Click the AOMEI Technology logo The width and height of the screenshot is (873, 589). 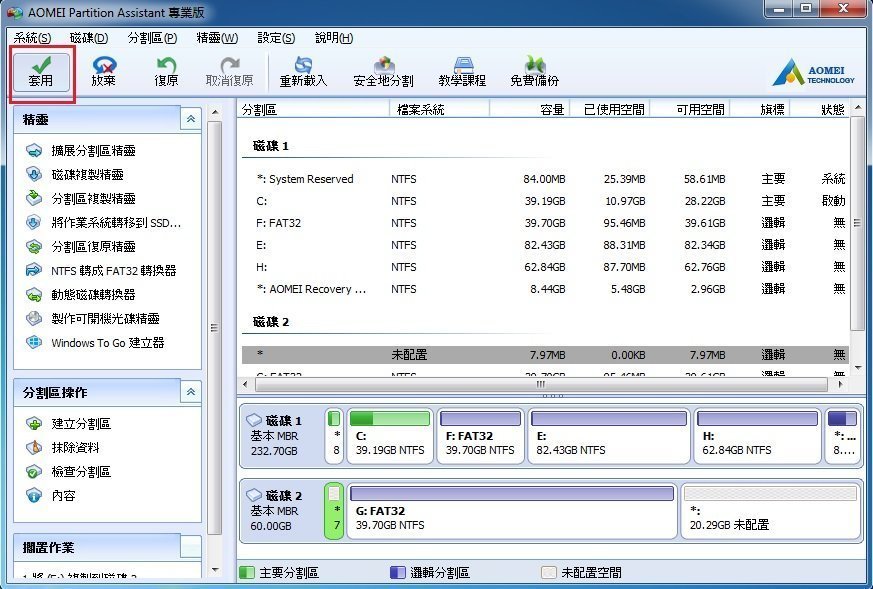pyautogui.click(x=813, y=74)
